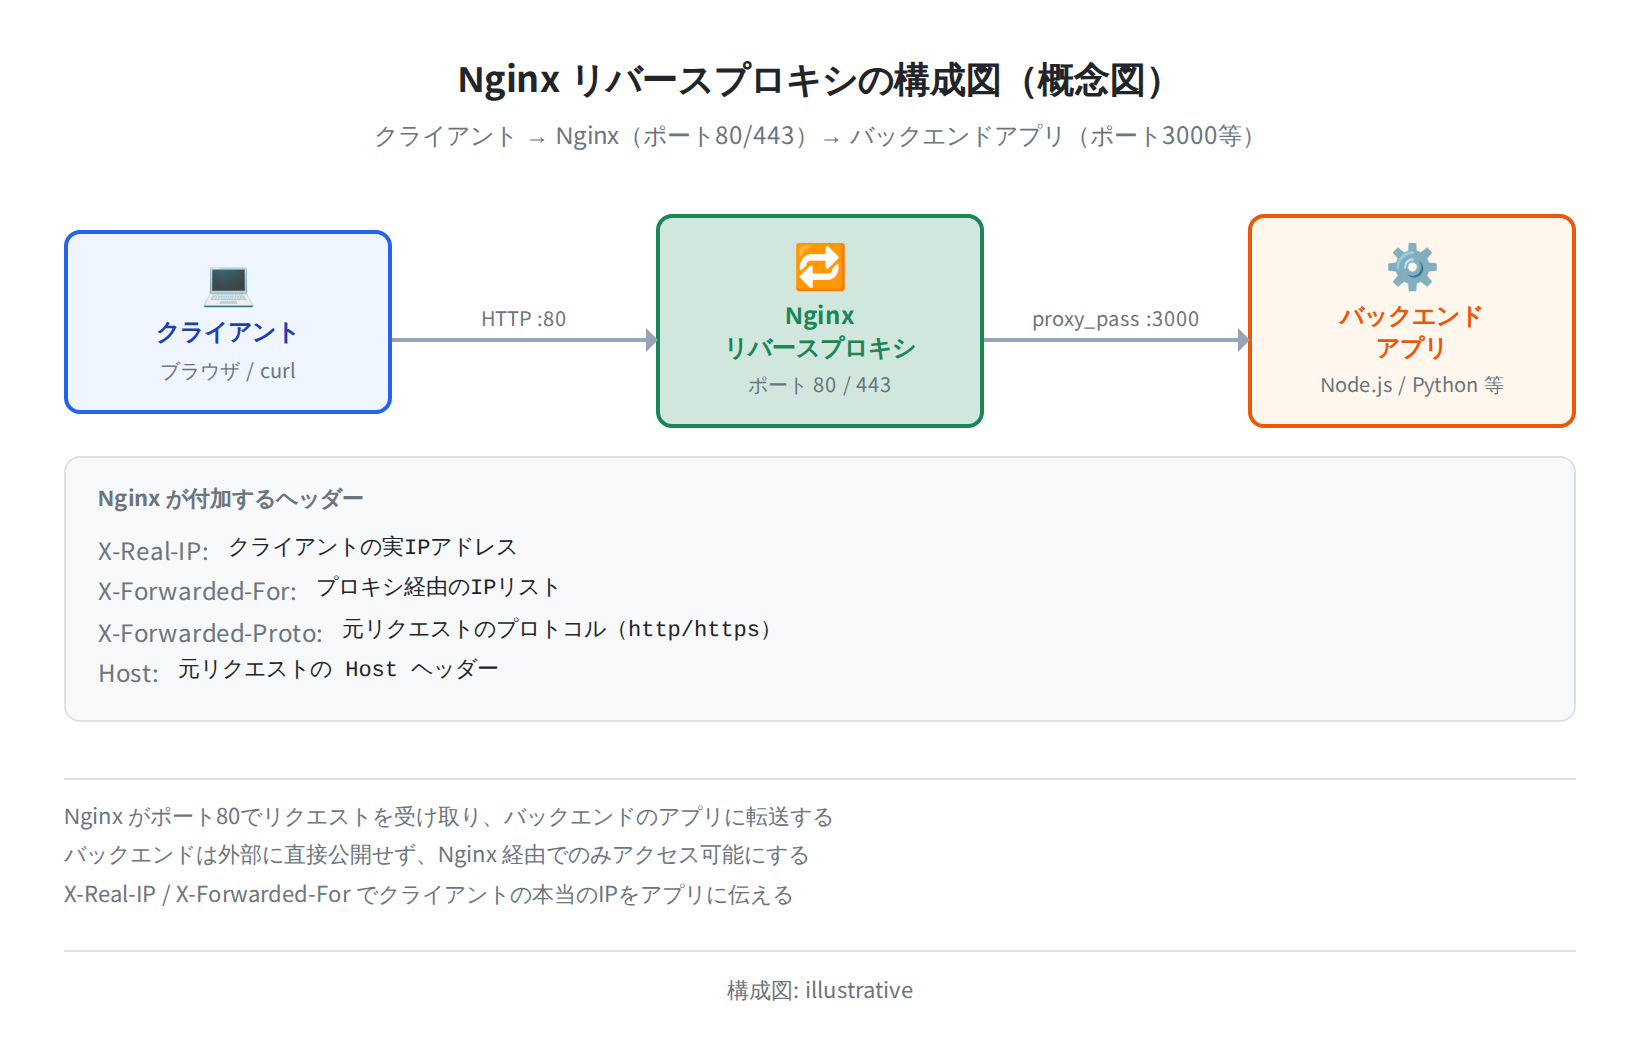Click the orange repeat-arrows icon in the Nginx box

820,267
